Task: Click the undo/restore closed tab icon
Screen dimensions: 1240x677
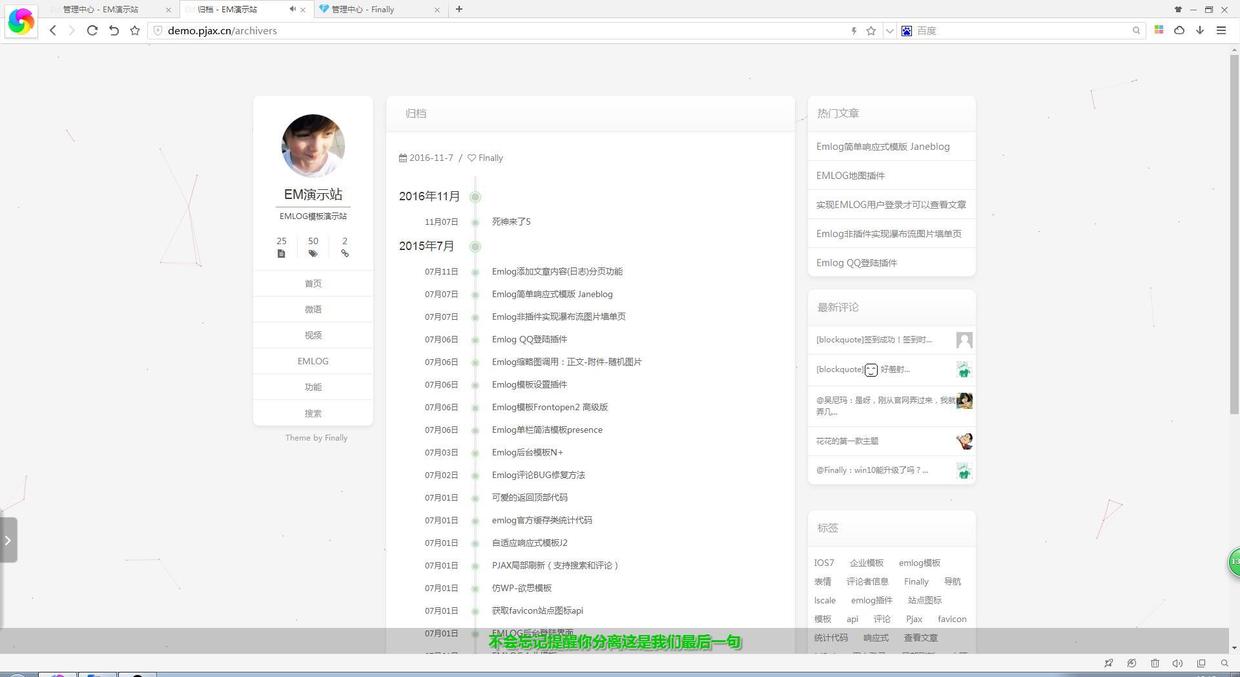Action: pyautogui.click(x=114, y=31)
